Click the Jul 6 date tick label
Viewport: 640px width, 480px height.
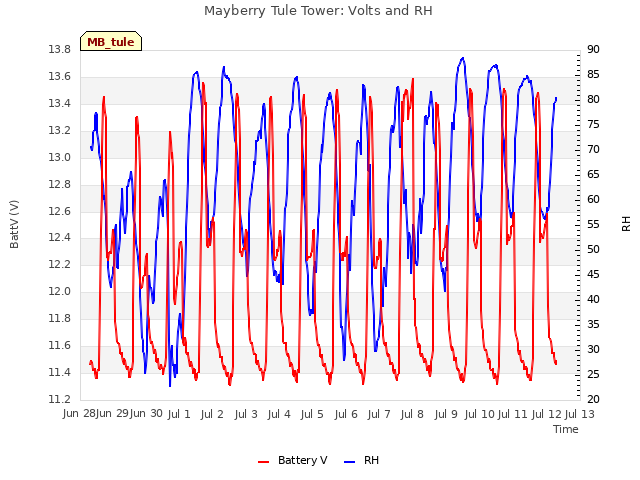[346, 414]
